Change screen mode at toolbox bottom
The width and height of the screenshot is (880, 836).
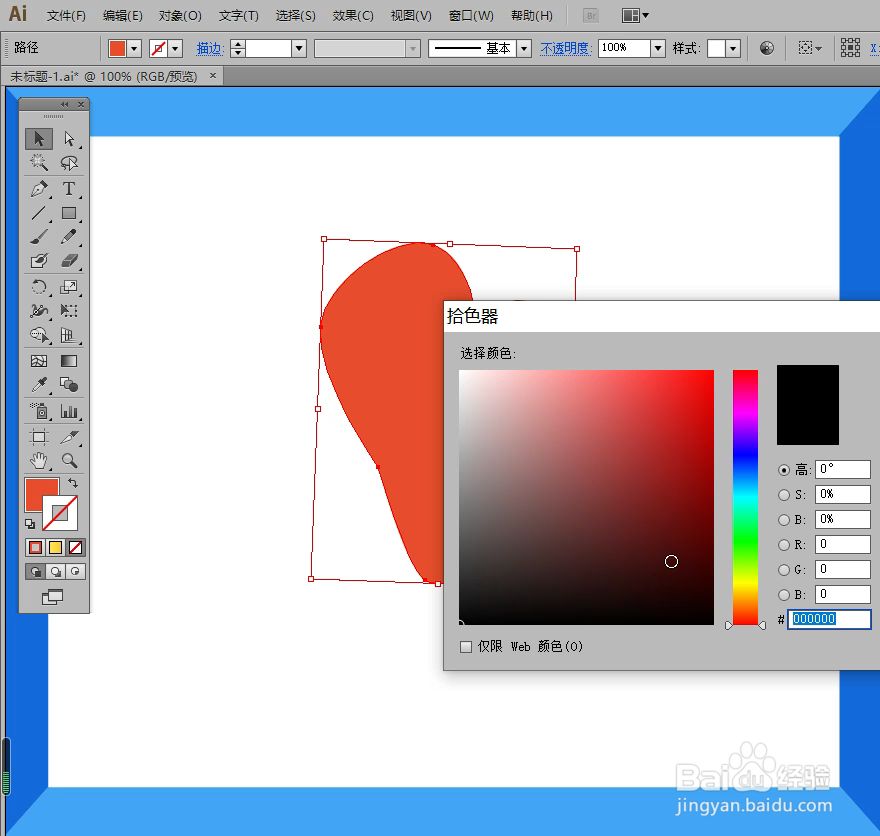53,597
